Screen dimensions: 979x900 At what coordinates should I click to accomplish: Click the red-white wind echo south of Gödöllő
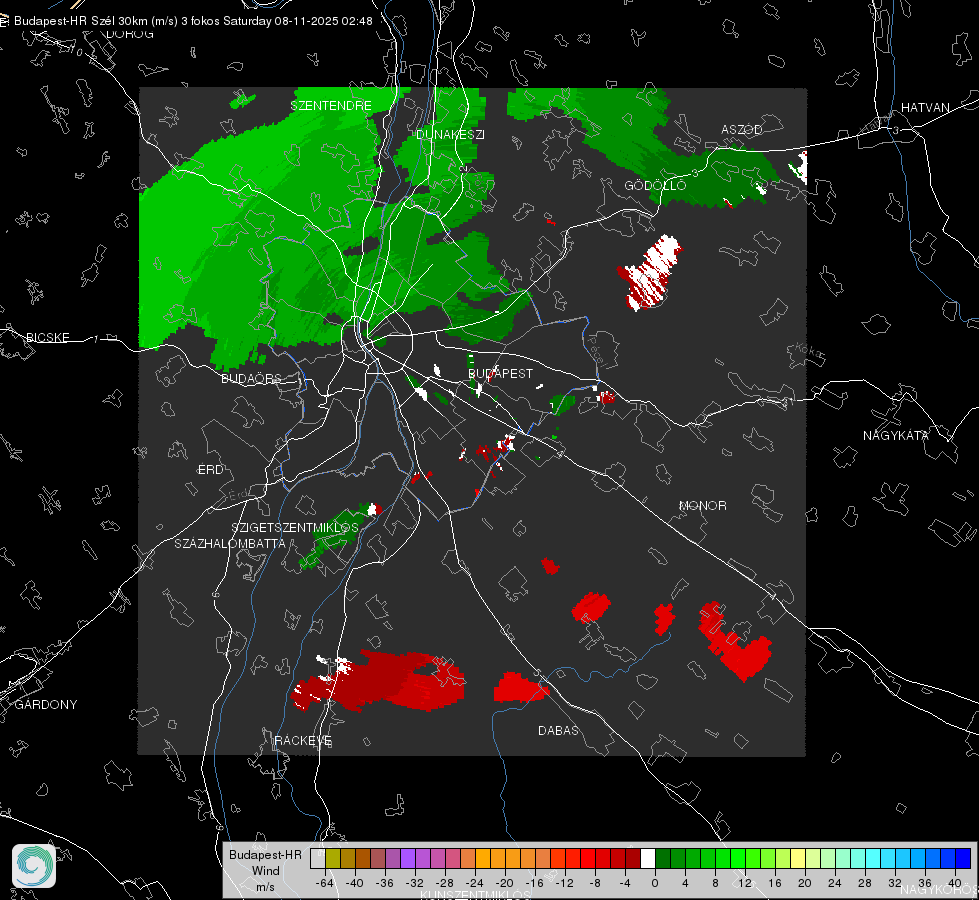point(651,272)
